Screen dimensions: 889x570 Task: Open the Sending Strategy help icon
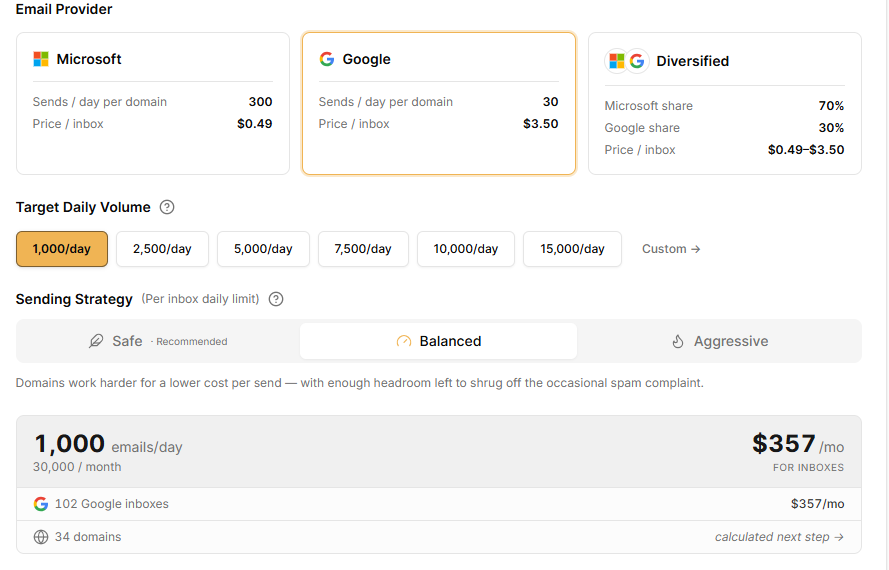tap(276, 299)
